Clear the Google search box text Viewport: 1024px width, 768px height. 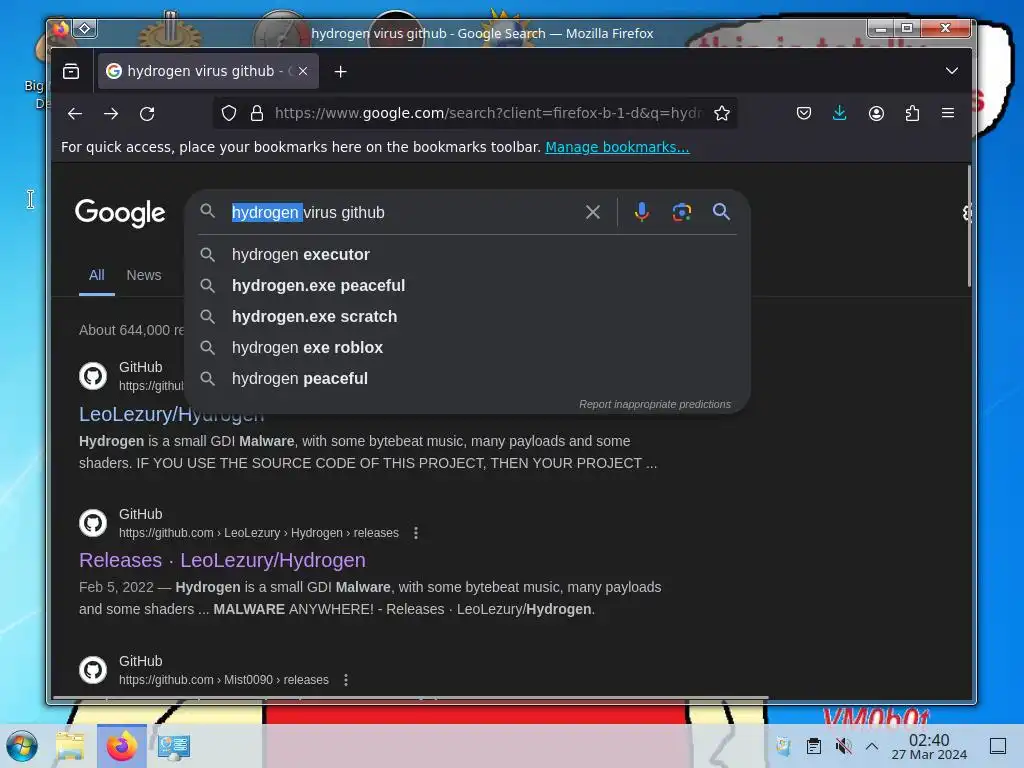[593, 212]
